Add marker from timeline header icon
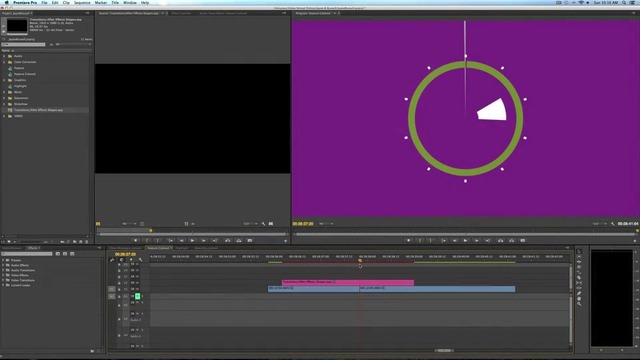640x360 pixels. pyautogui.click(x=131, y=260)
